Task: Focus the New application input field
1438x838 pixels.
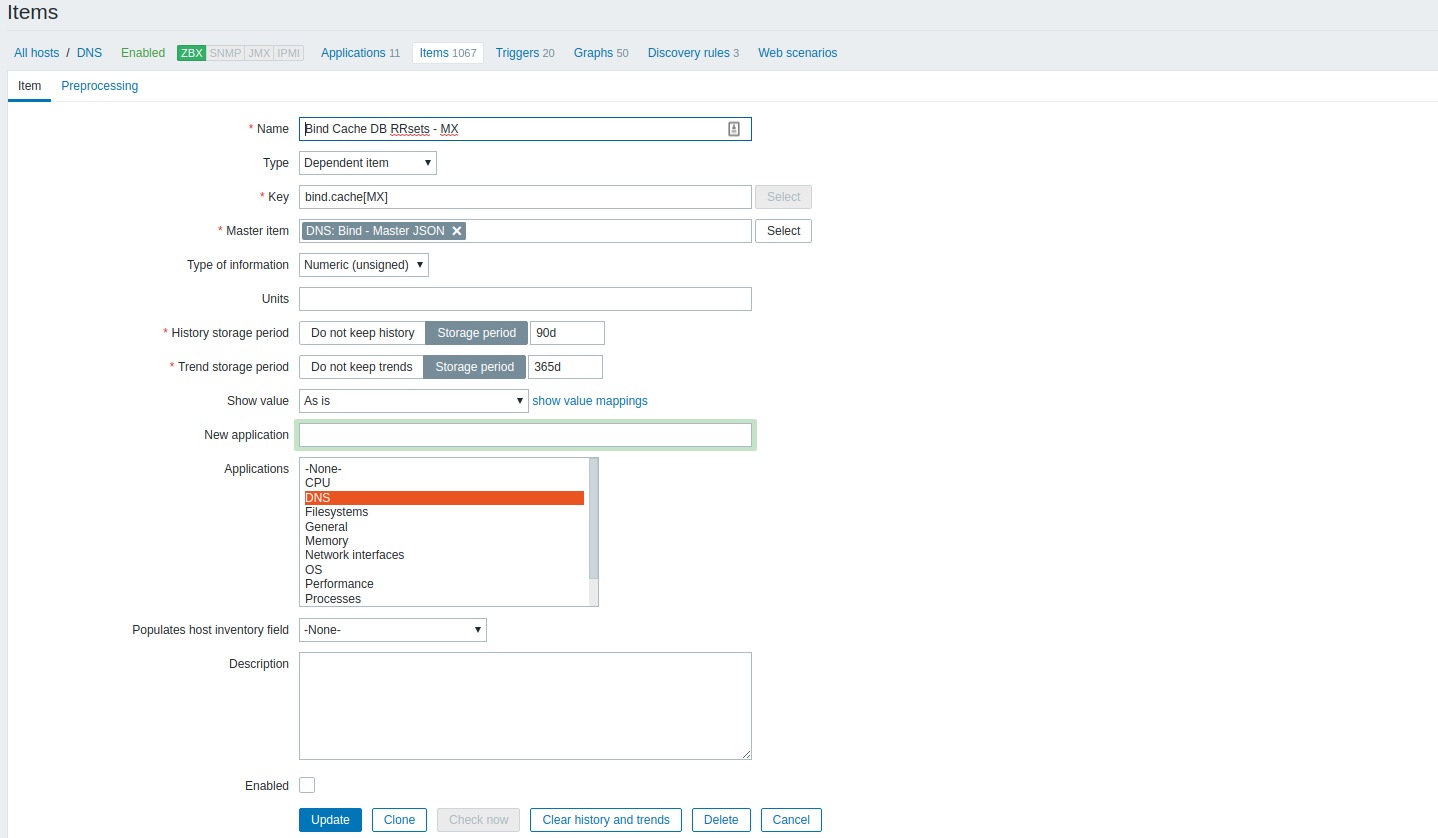Action: [525, 435]
